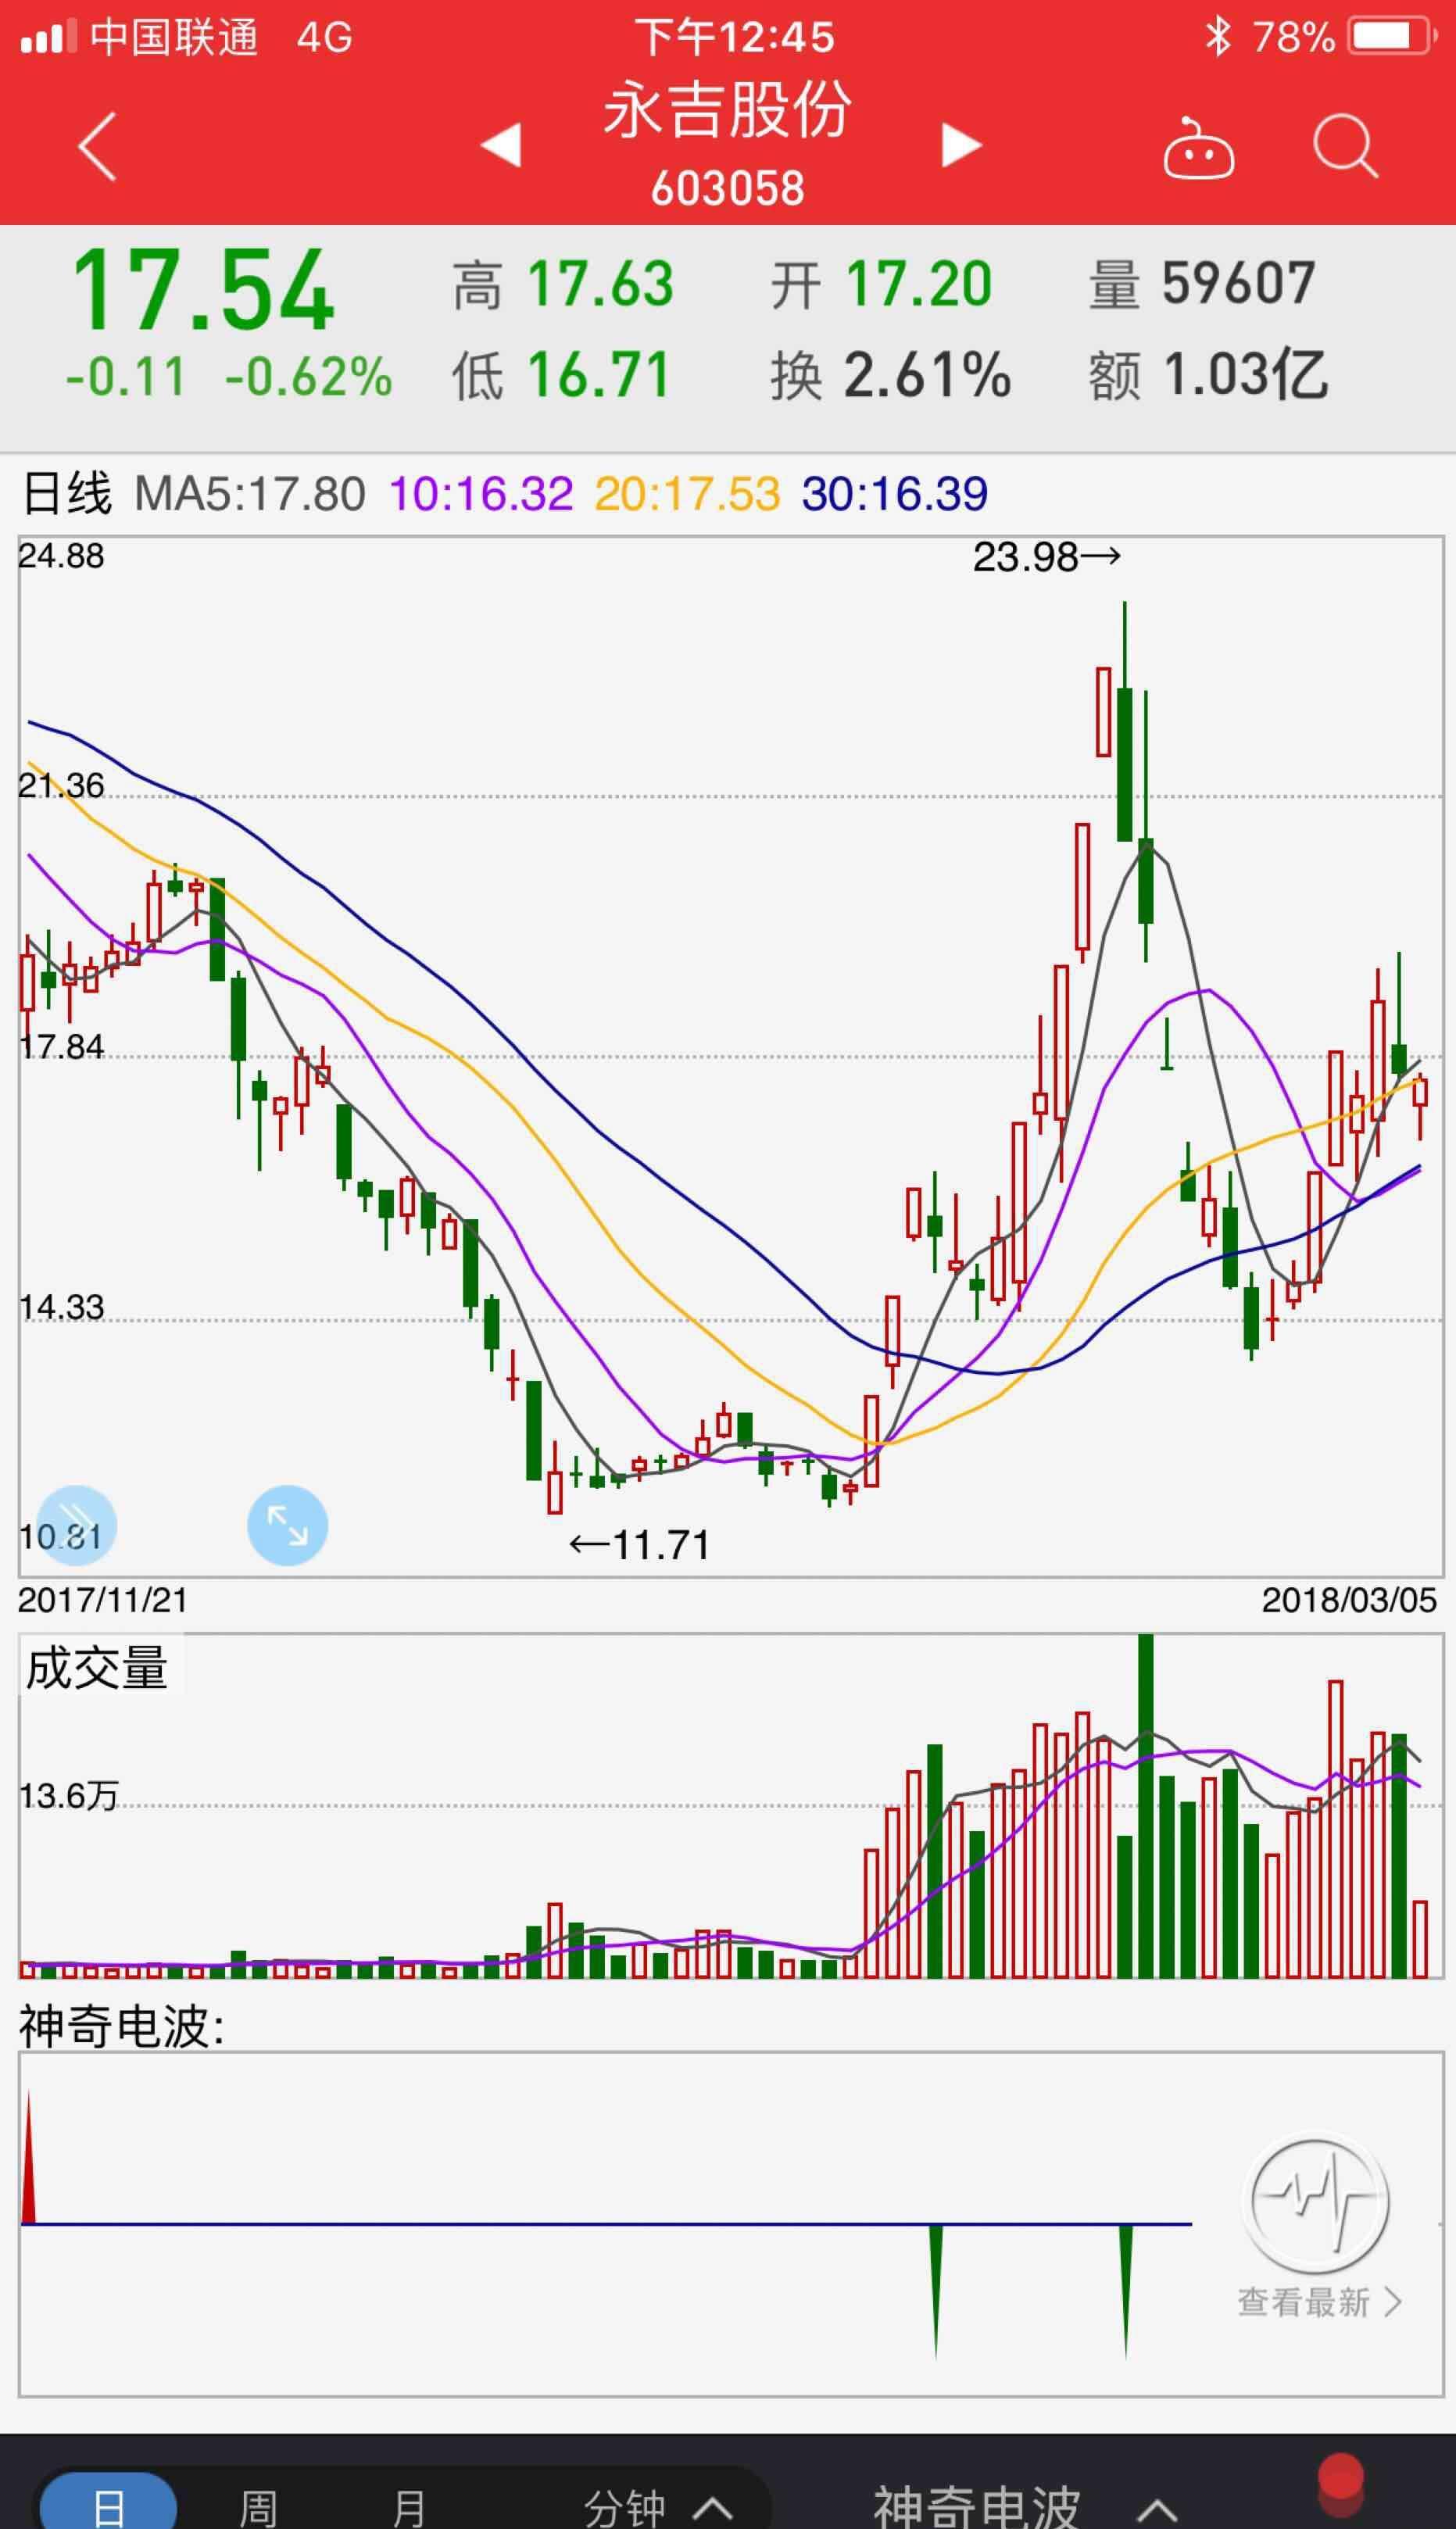Tap stock title 永吉股份
This screenshot has width=1456, height=2529.
(x=727, y=109)
